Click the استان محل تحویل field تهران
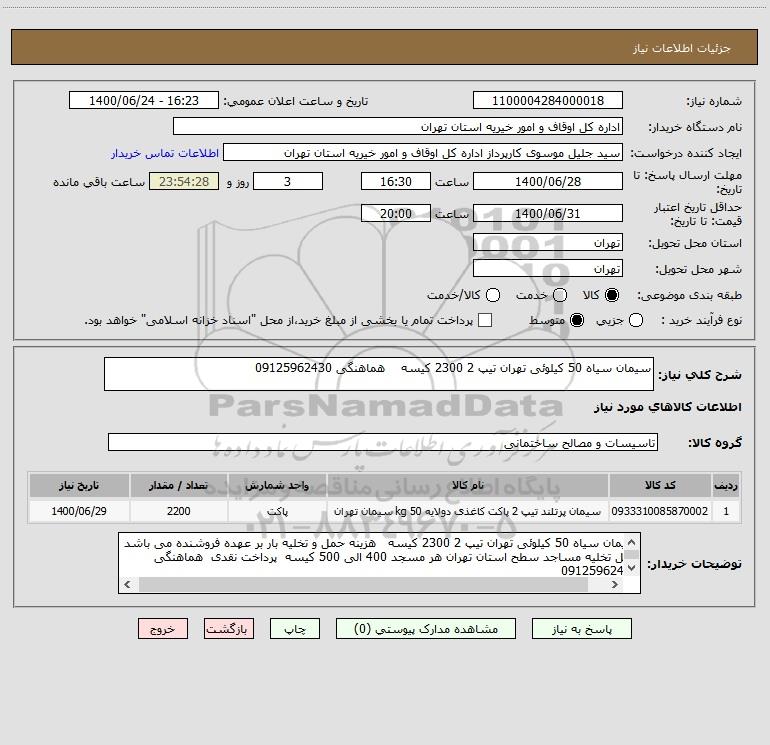 (548, 243)
